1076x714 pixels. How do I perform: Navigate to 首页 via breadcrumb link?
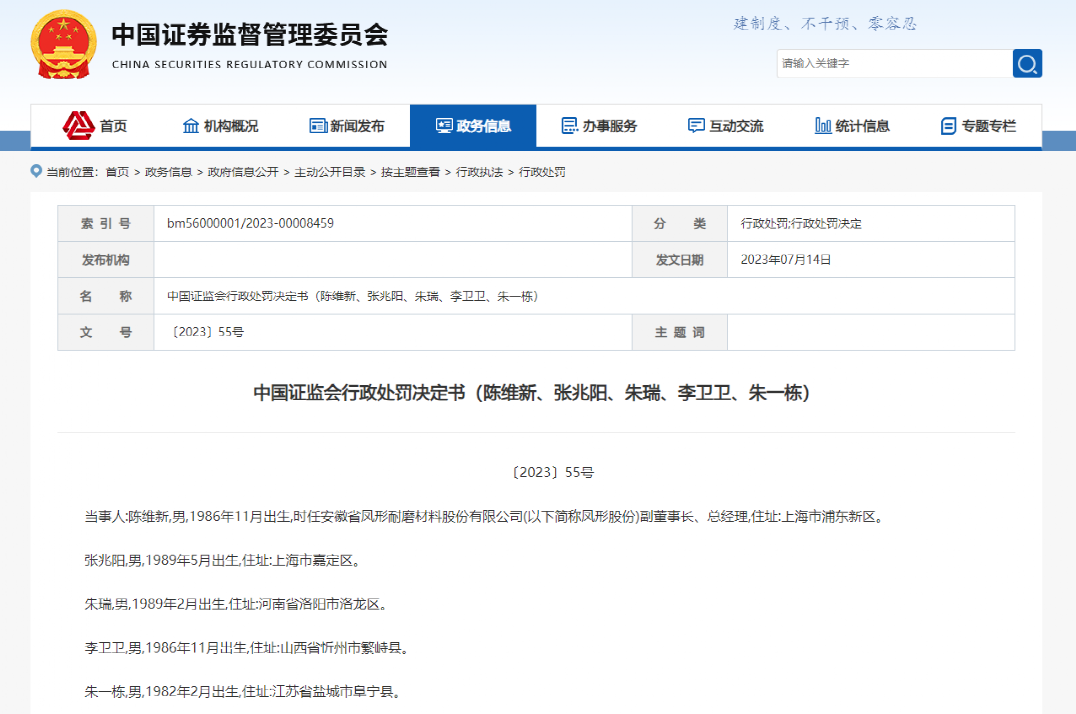click(118, 171)
